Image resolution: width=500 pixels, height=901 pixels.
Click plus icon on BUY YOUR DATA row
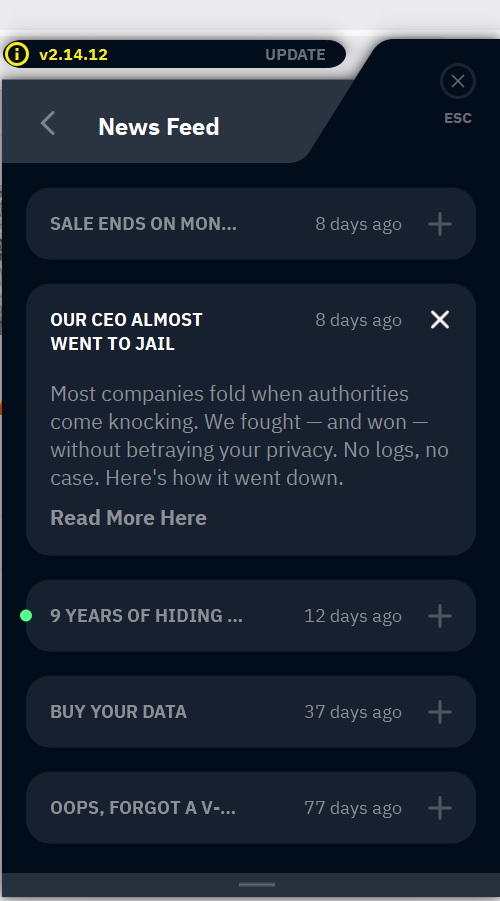click(440, 712)
